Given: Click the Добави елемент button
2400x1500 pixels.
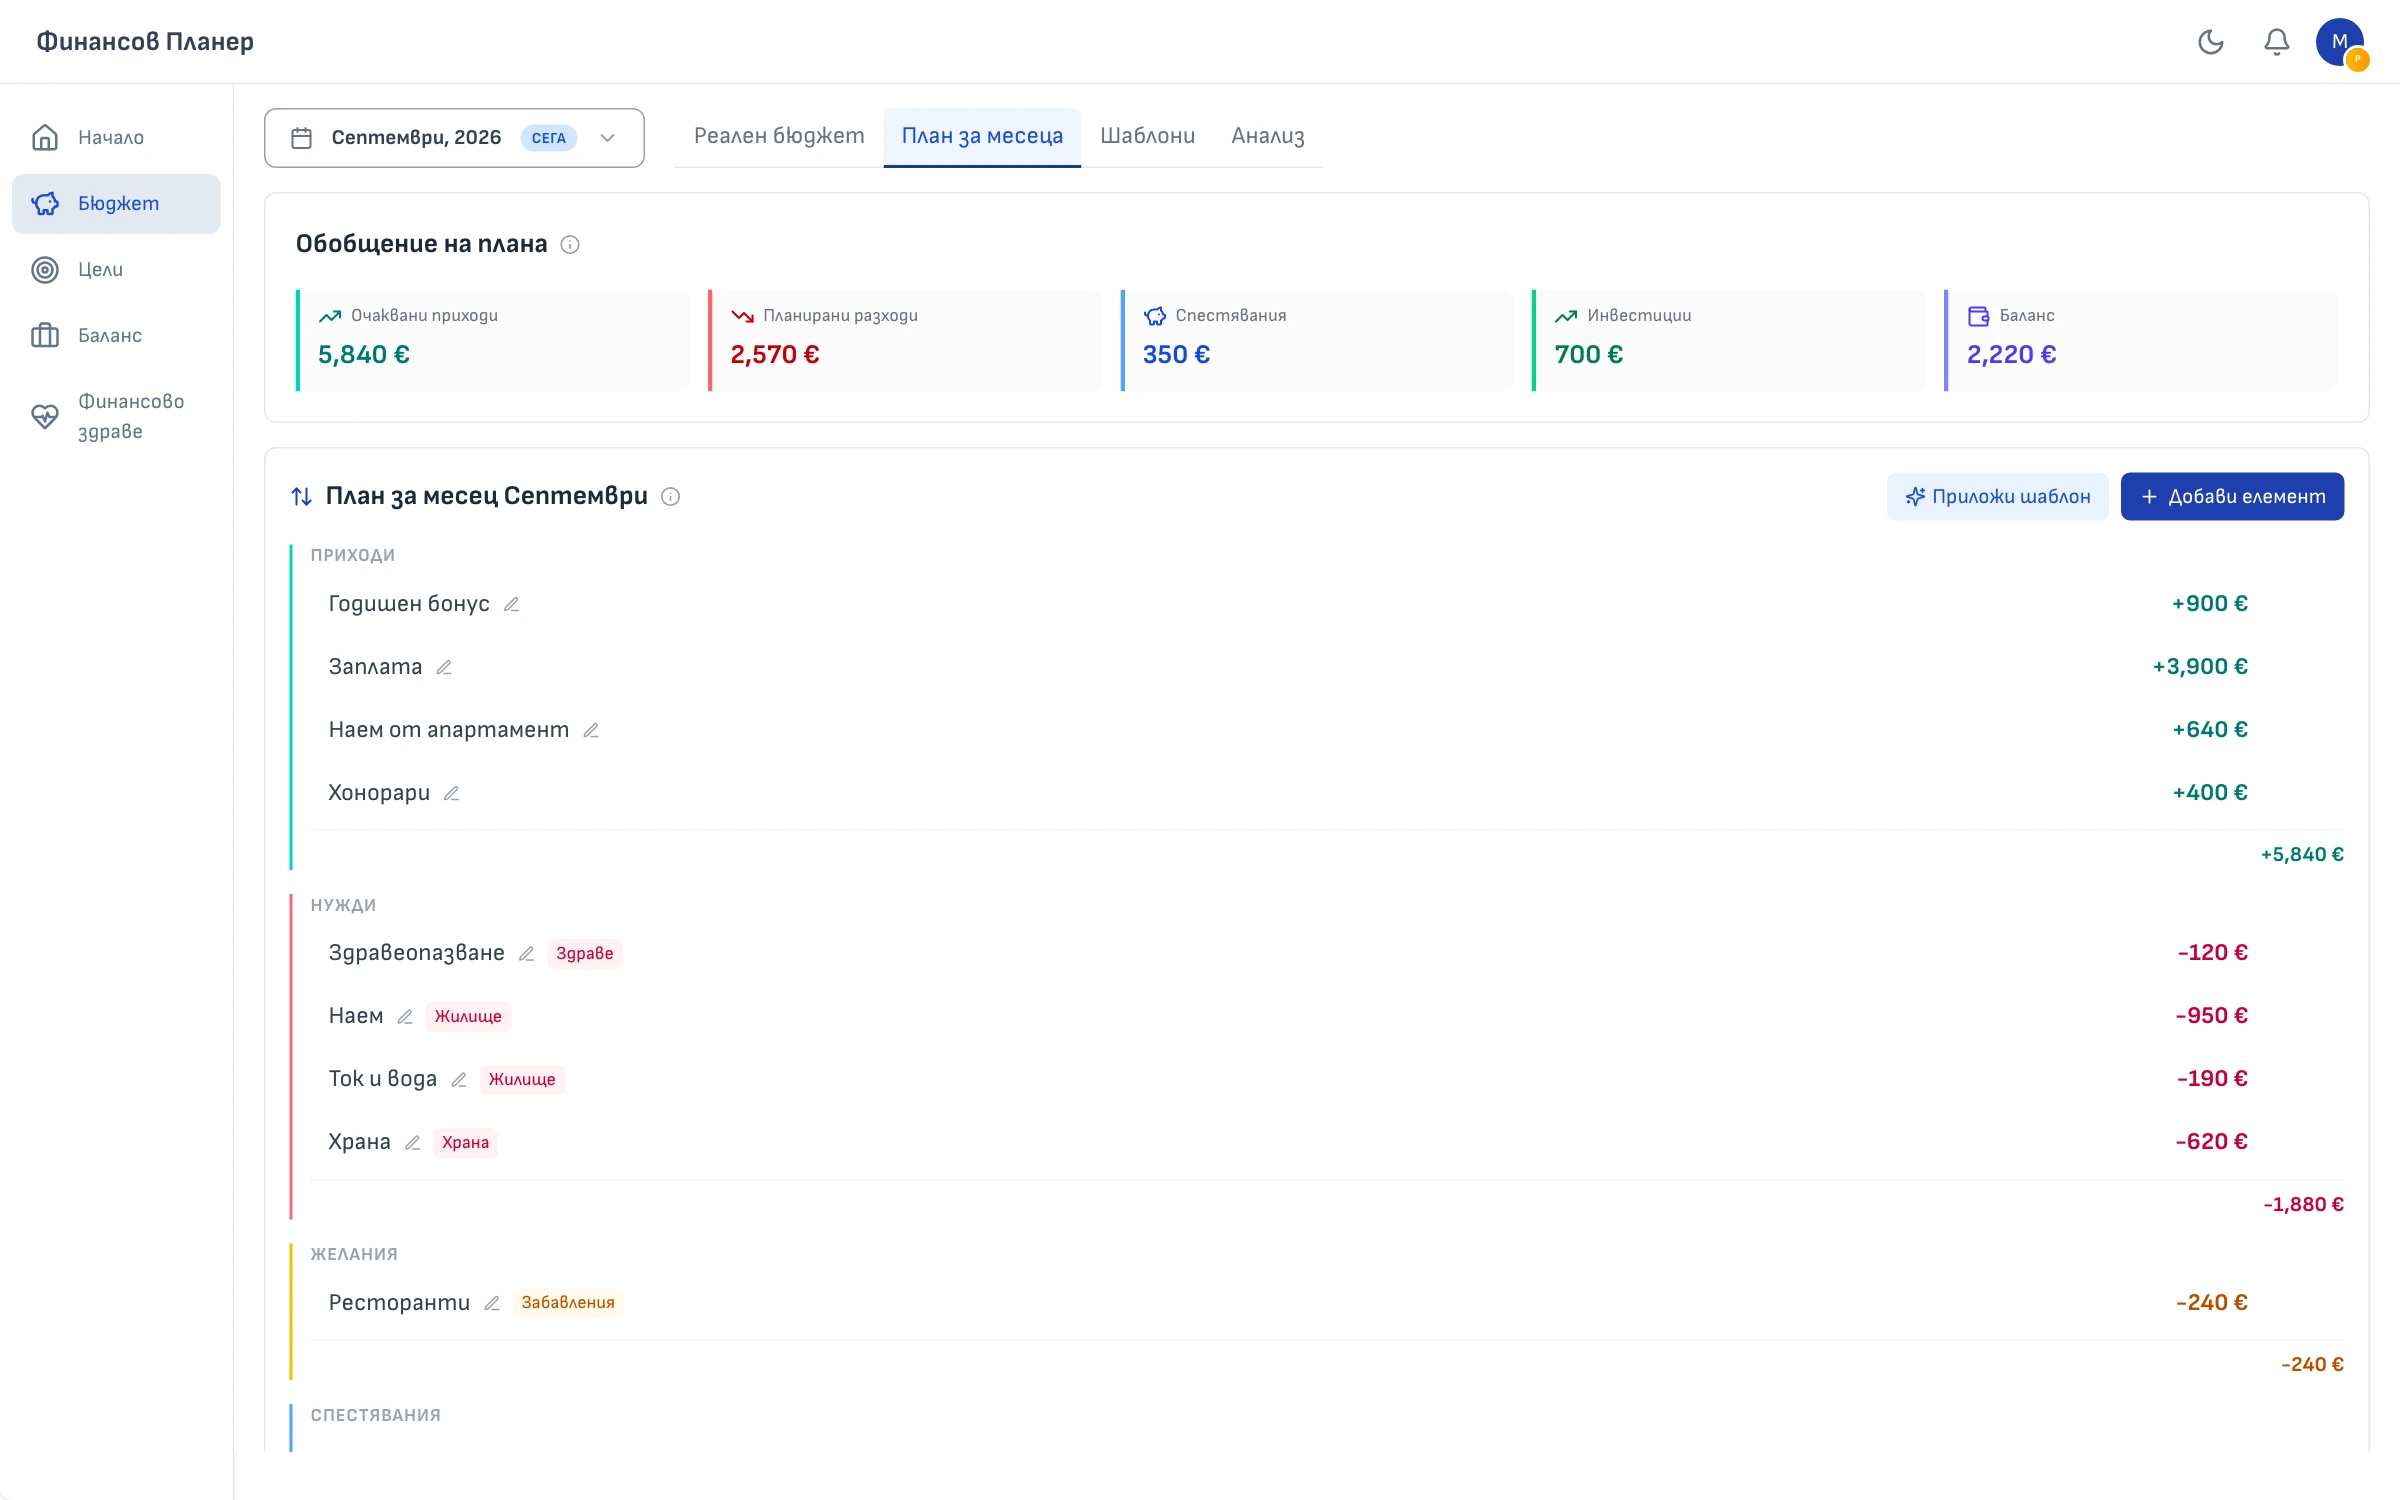Looking at the screenshot, I should click(2232, 496).
